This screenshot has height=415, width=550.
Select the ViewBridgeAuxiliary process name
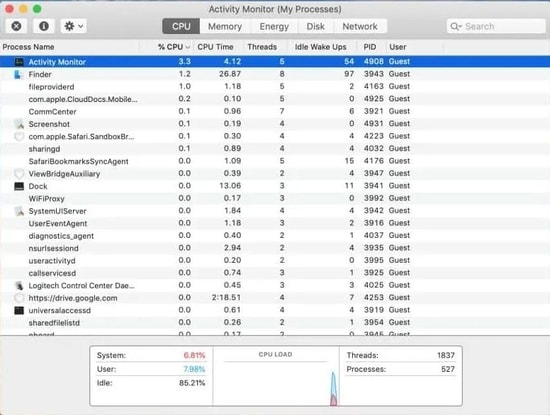(x=64, y=174)
